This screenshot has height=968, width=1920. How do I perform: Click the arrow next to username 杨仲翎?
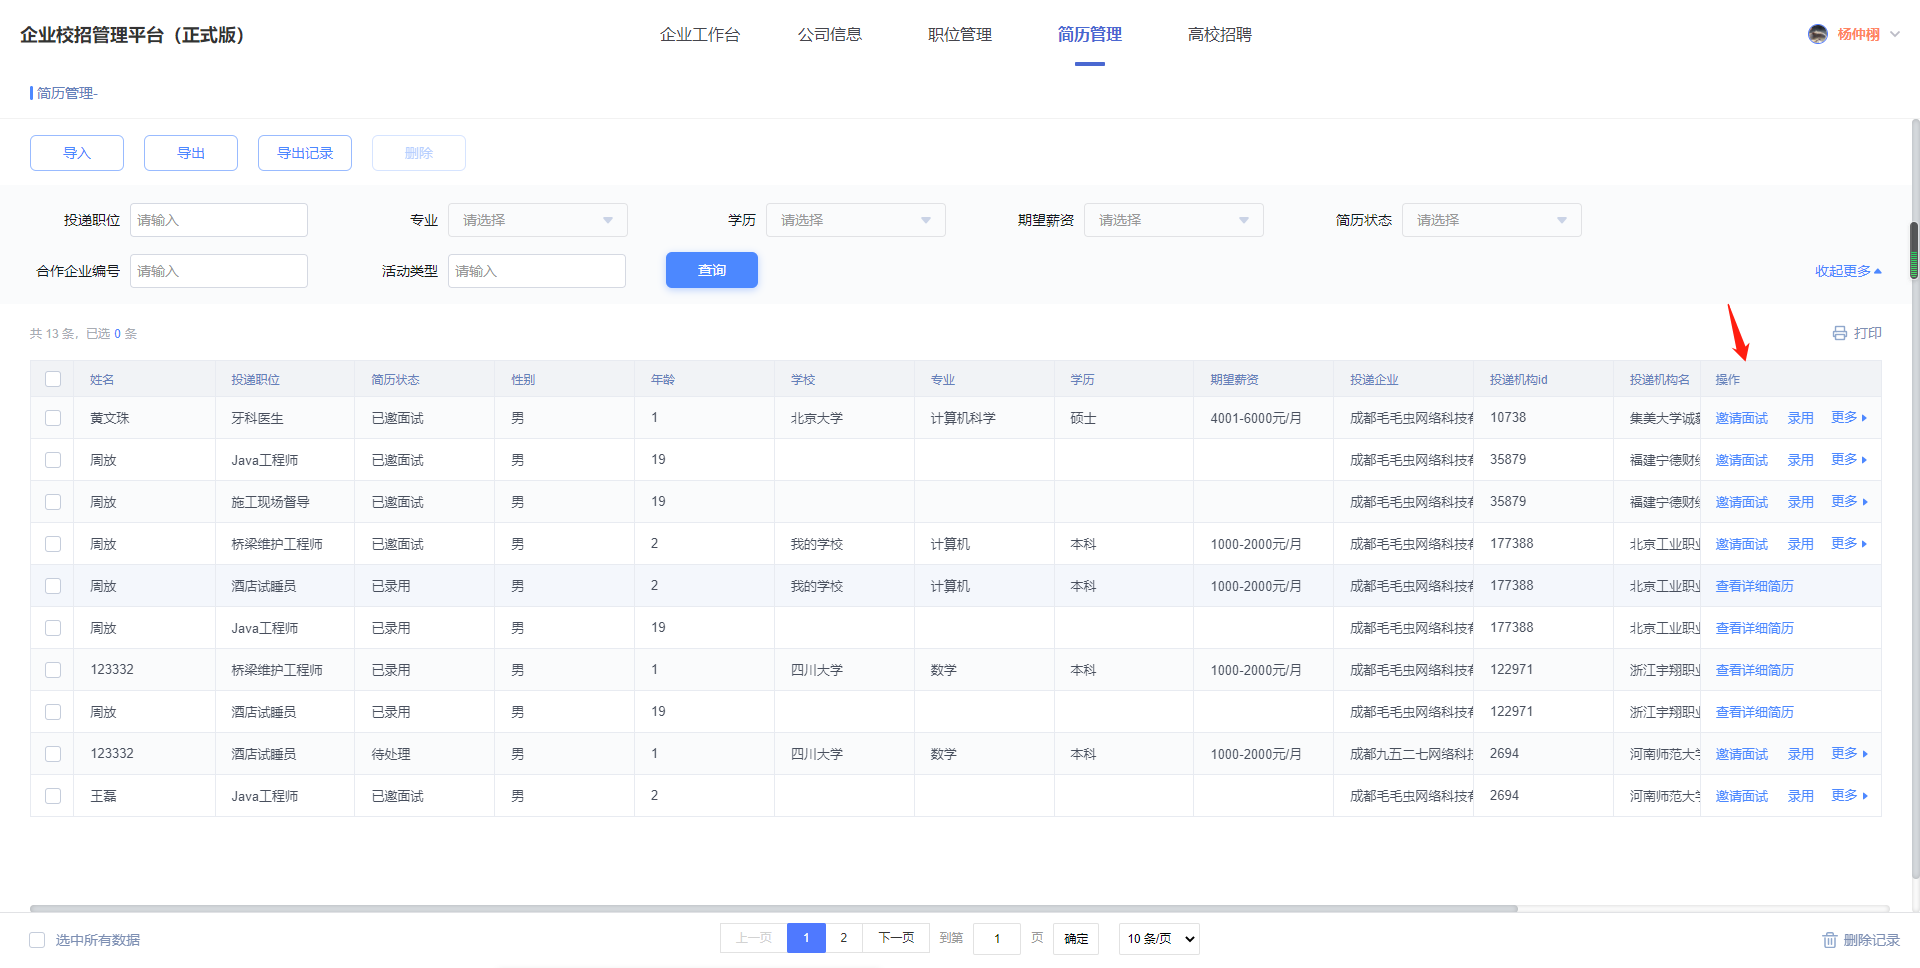coord(1895,34)
